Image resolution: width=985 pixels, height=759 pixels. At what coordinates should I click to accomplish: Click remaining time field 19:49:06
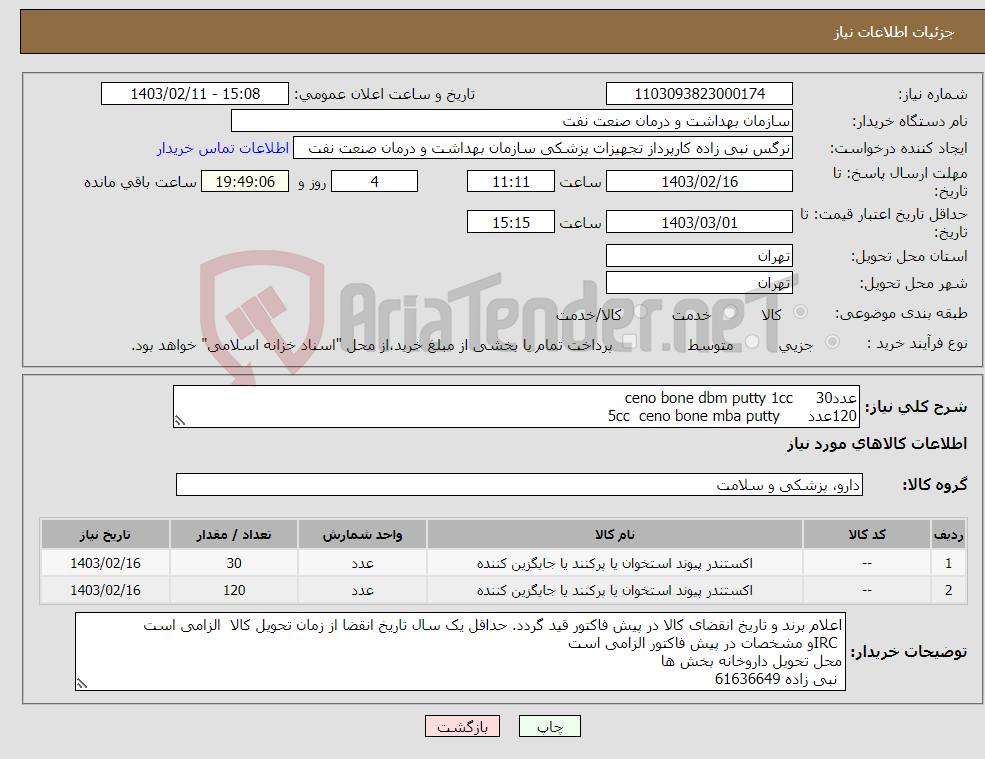pyautogui.click(x=245, y=182)
